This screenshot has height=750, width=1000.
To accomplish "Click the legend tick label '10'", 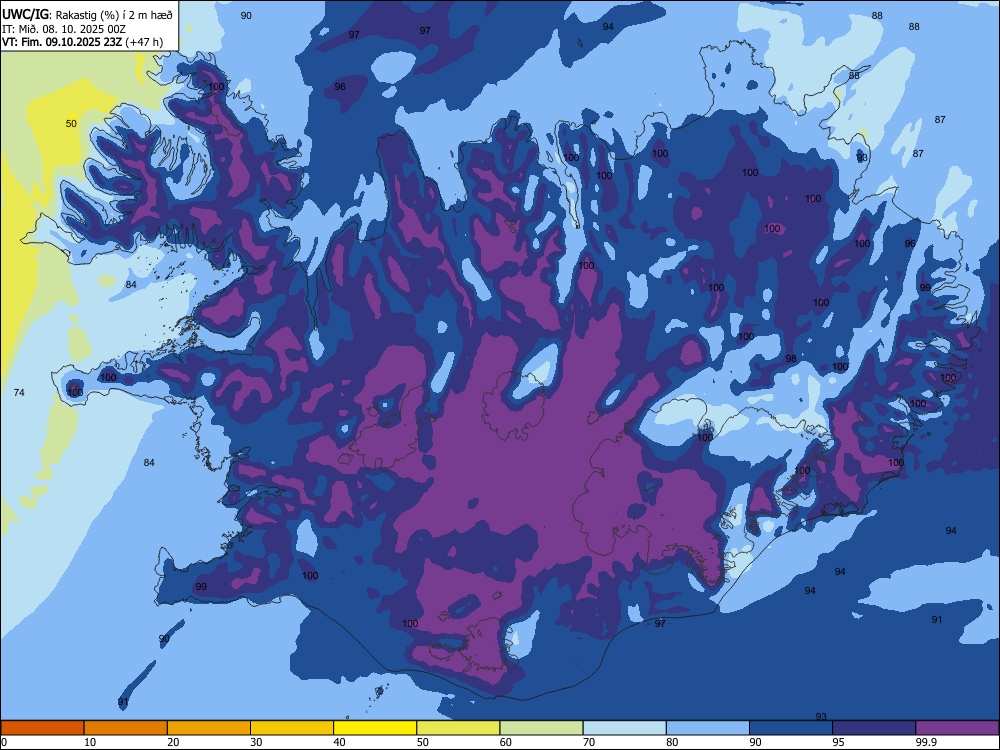I will coord(90,742).
